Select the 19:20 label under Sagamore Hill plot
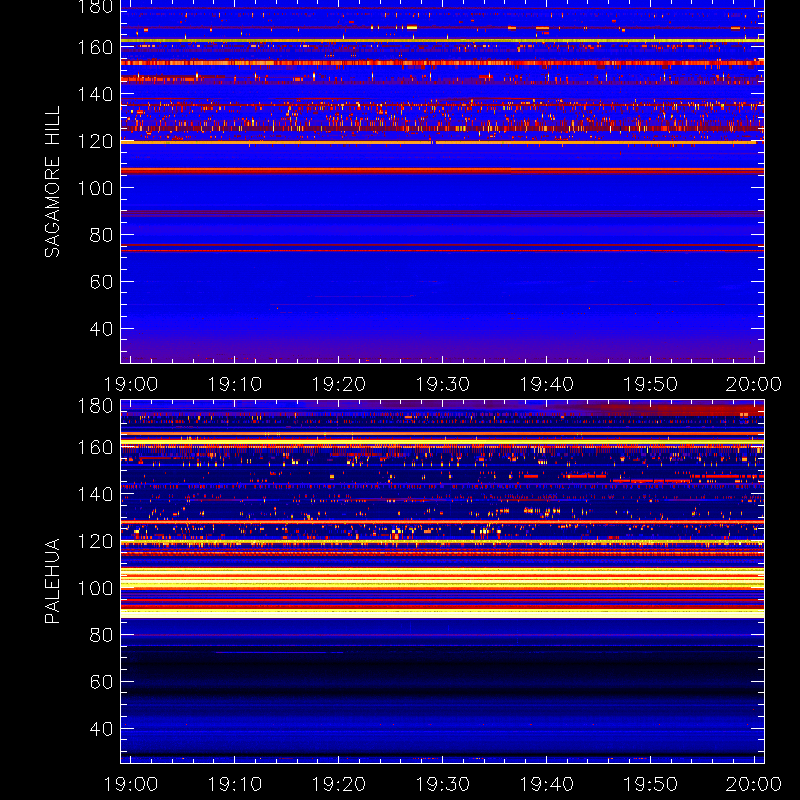Image resolution: width=800 pixels, height=800 pixels. [338, 384]
